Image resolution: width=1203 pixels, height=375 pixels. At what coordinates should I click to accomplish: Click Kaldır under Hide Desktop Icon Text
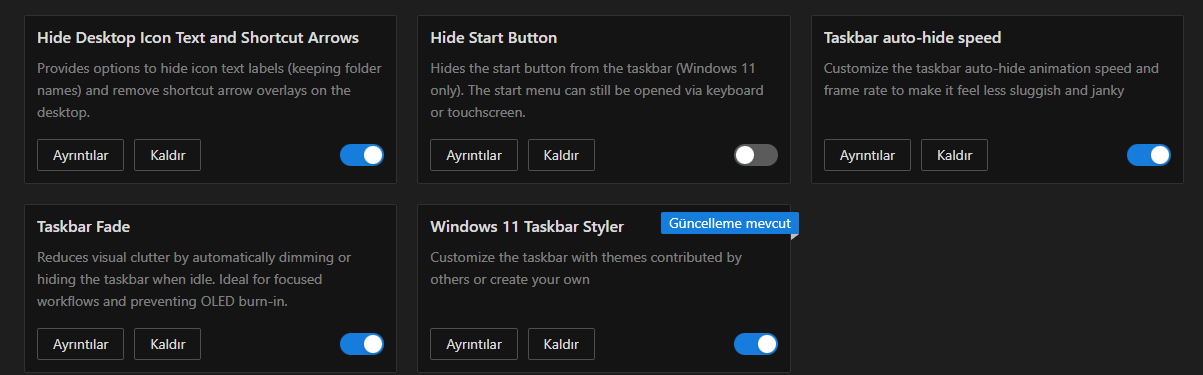167,155
